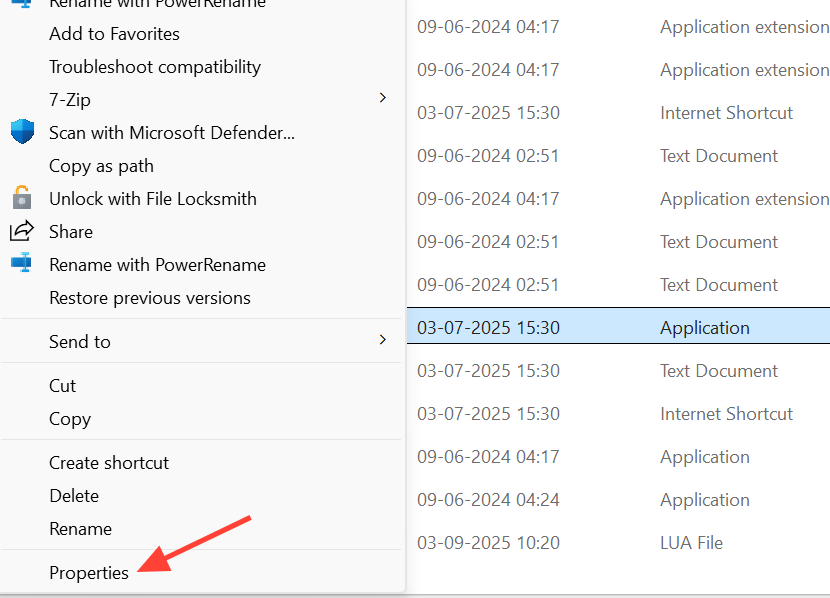
Task: Select the LUA File row
Action: click(618, 542)
